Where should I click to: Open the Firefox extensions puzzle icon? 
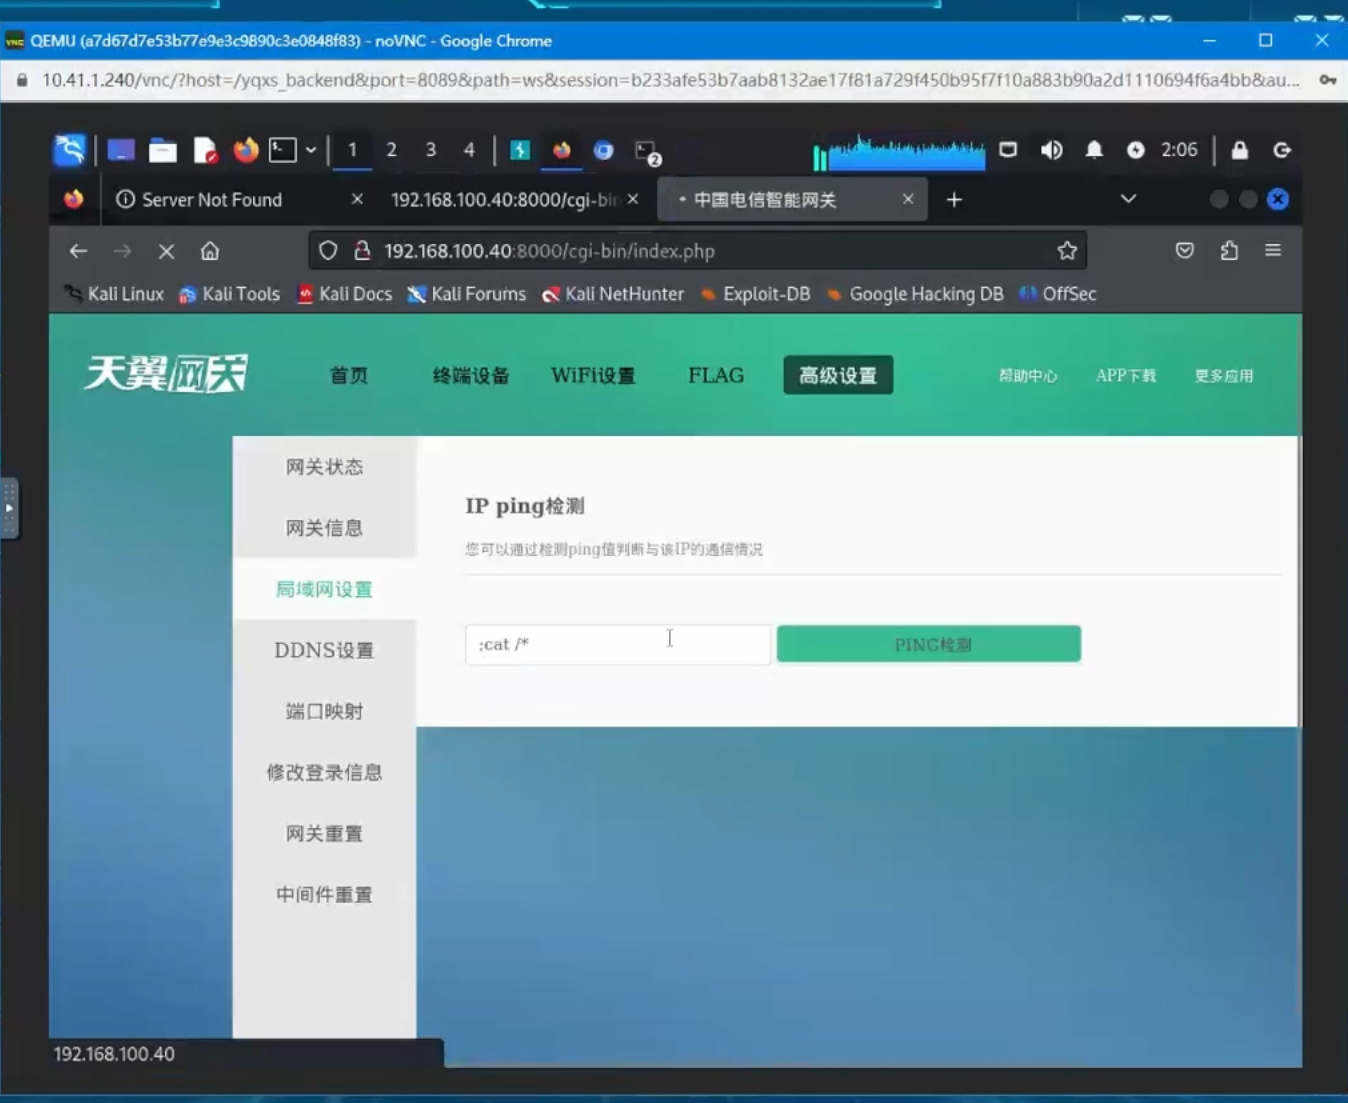pos(1229,251)
